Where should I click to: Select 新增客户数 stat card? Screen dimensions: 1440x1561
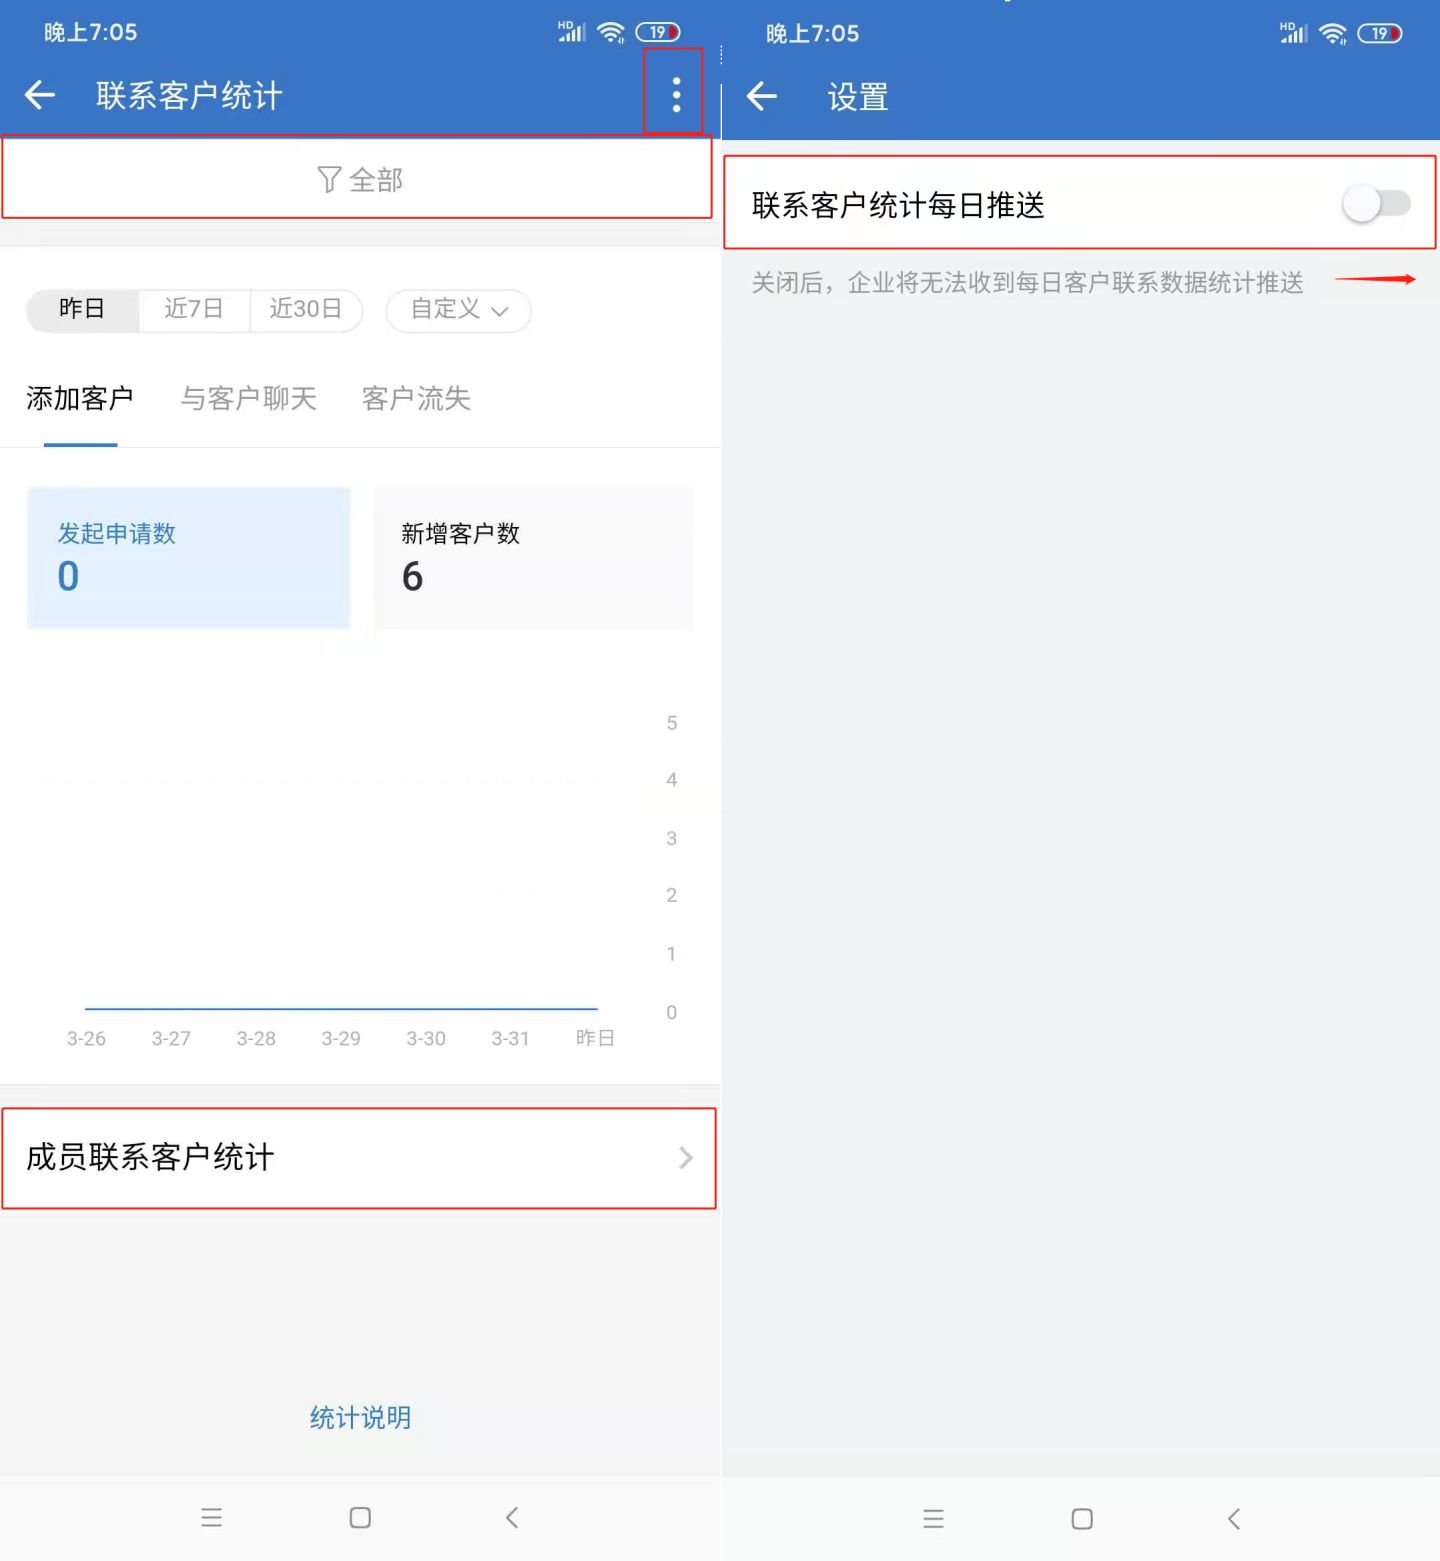[533, 558]
